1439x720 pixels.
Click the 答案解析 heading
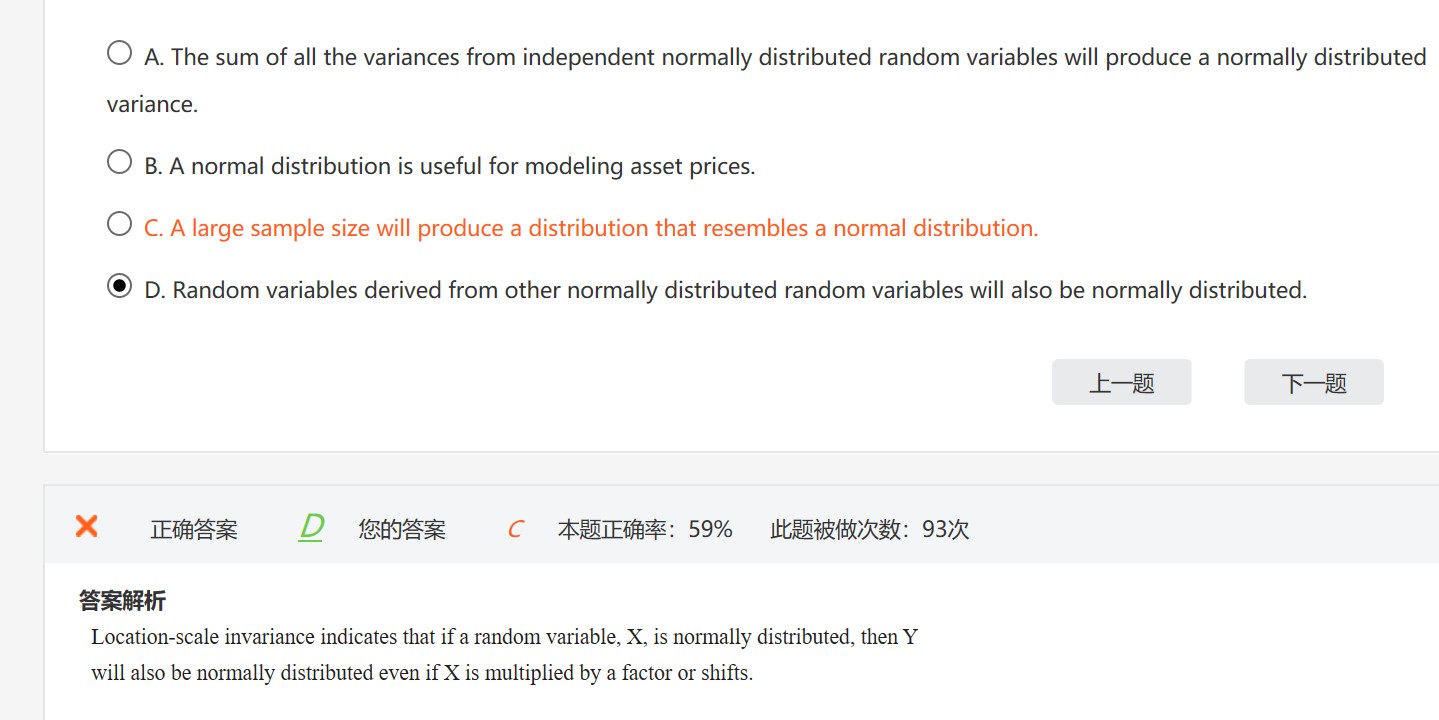tap(122, 601)
